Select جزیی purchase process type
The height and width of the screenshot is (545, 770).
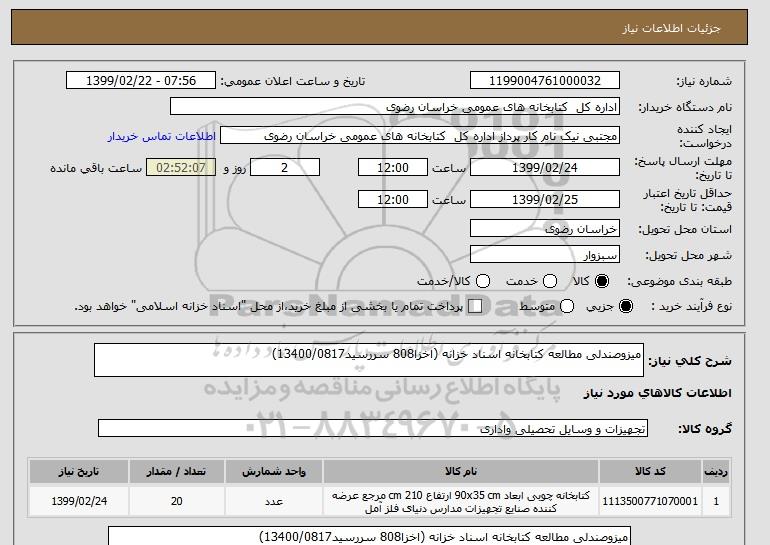pyautogui.click(x=627, y=306)
